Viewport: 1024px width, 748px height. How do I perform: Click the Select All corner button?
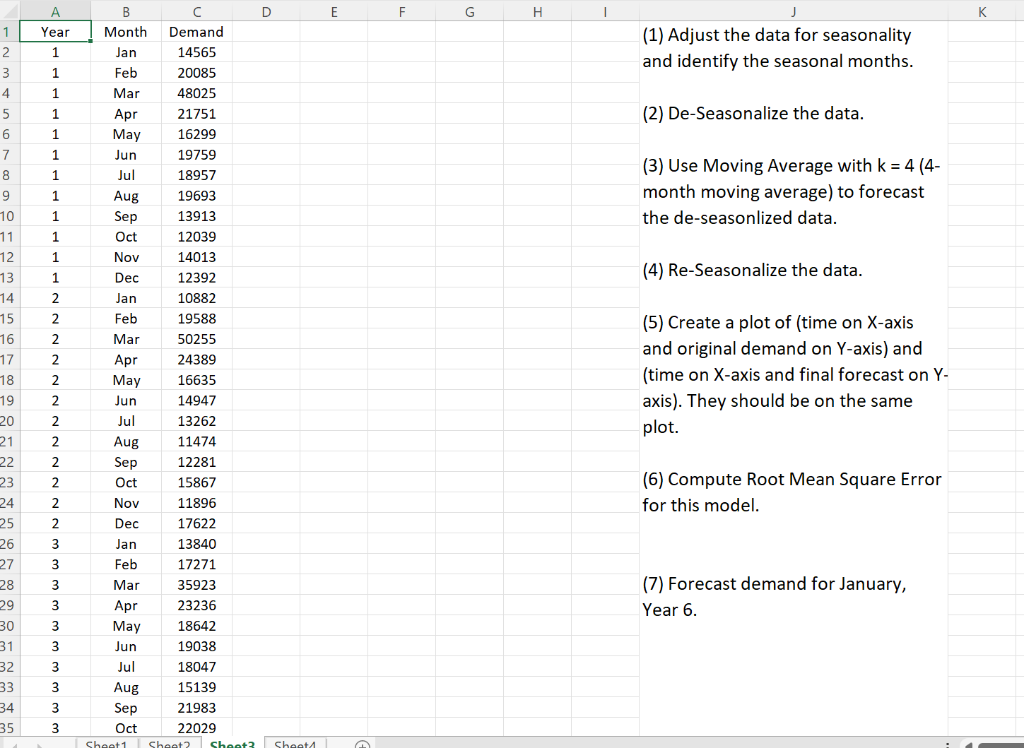[x=9, y=10]
